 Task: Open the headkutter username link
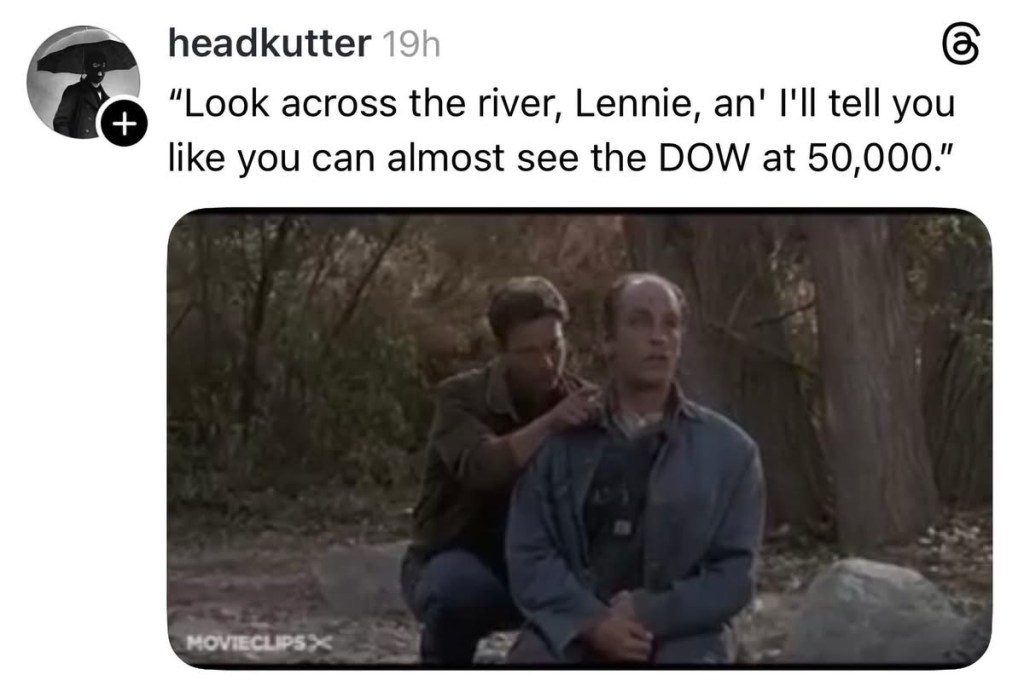[269, 44]
